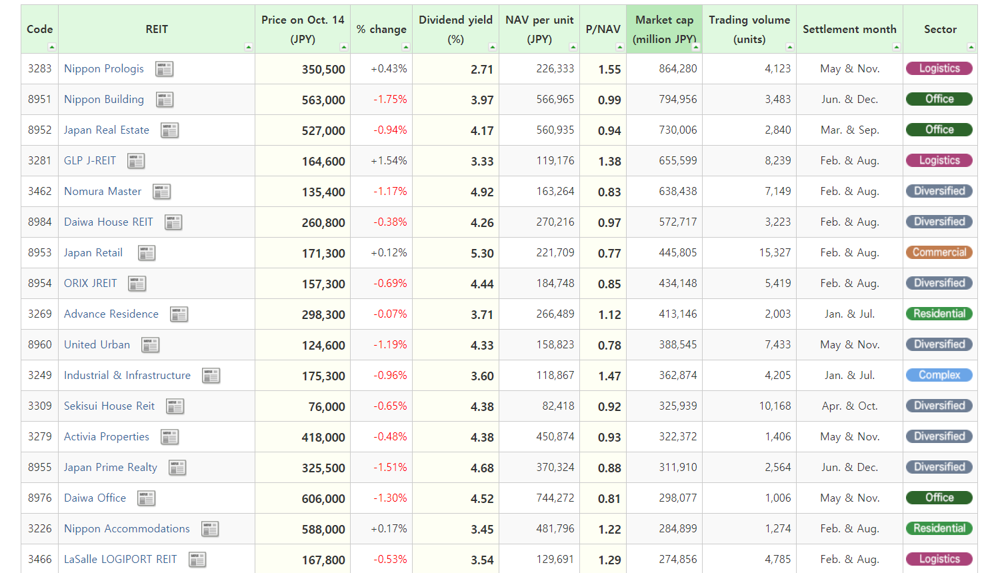993x573 pixels.
Task: Open the ORIX JREIT link
Action: [91, 283]
